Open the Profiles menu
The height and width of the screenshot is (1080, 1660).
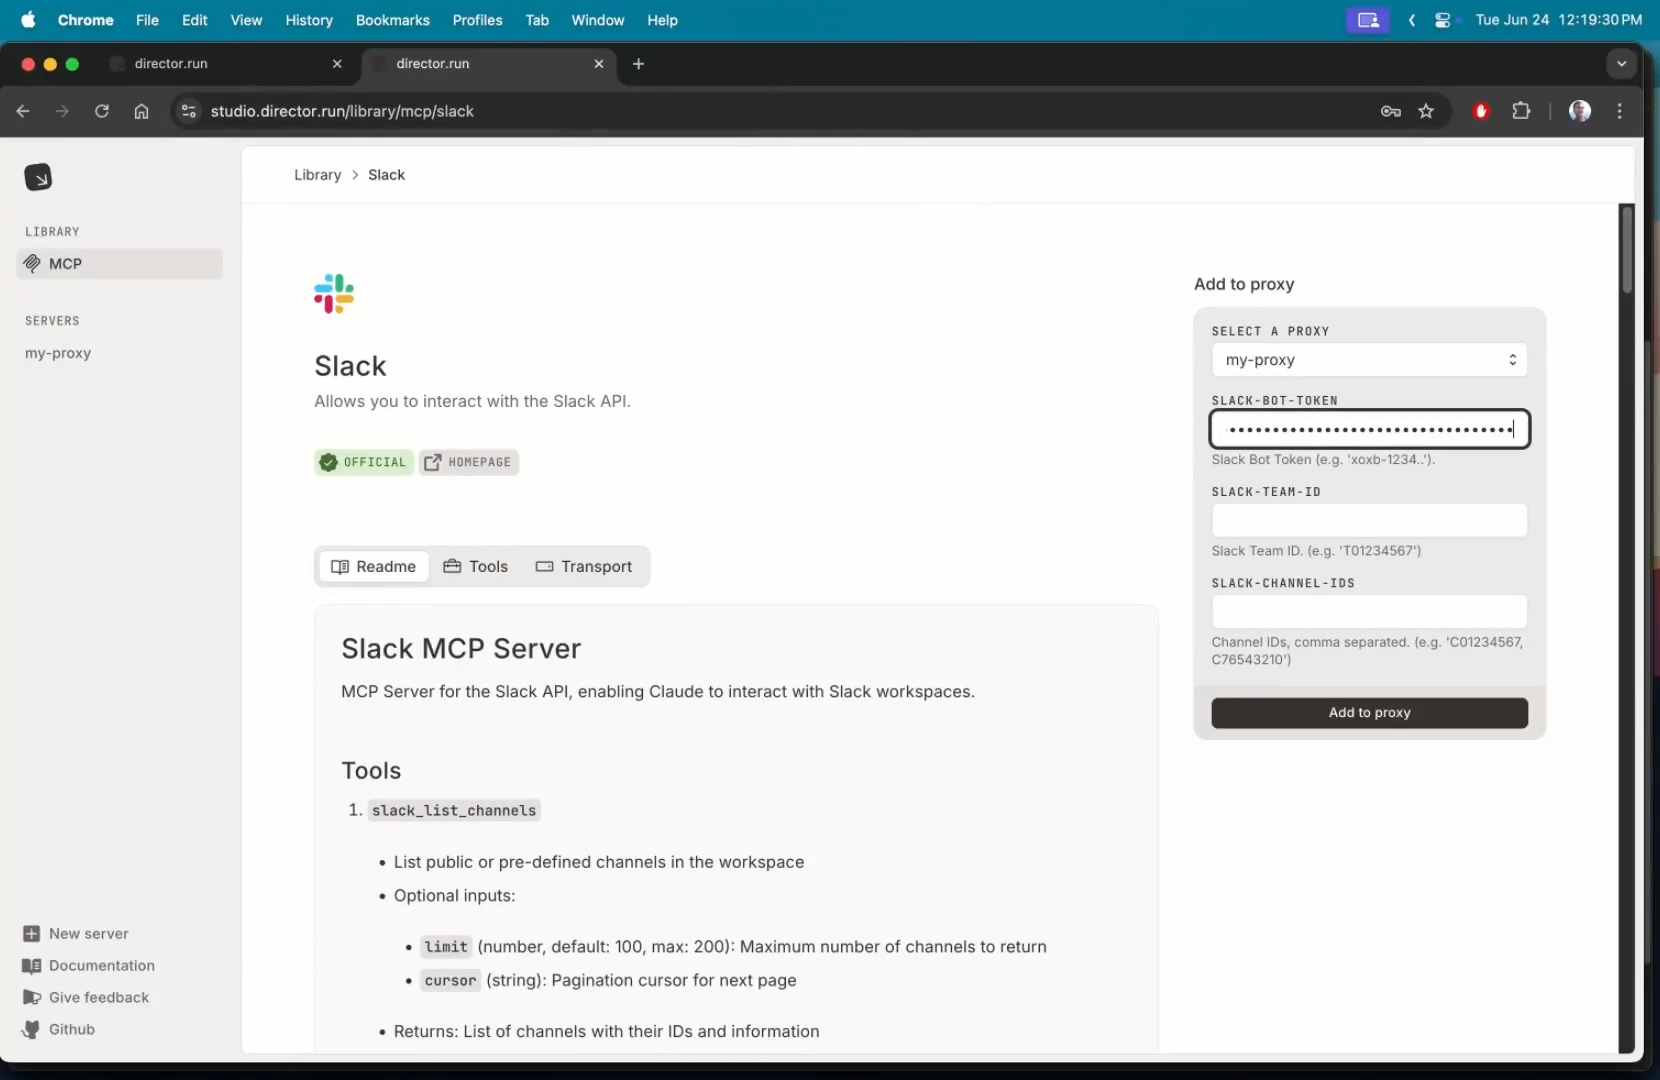477,20
